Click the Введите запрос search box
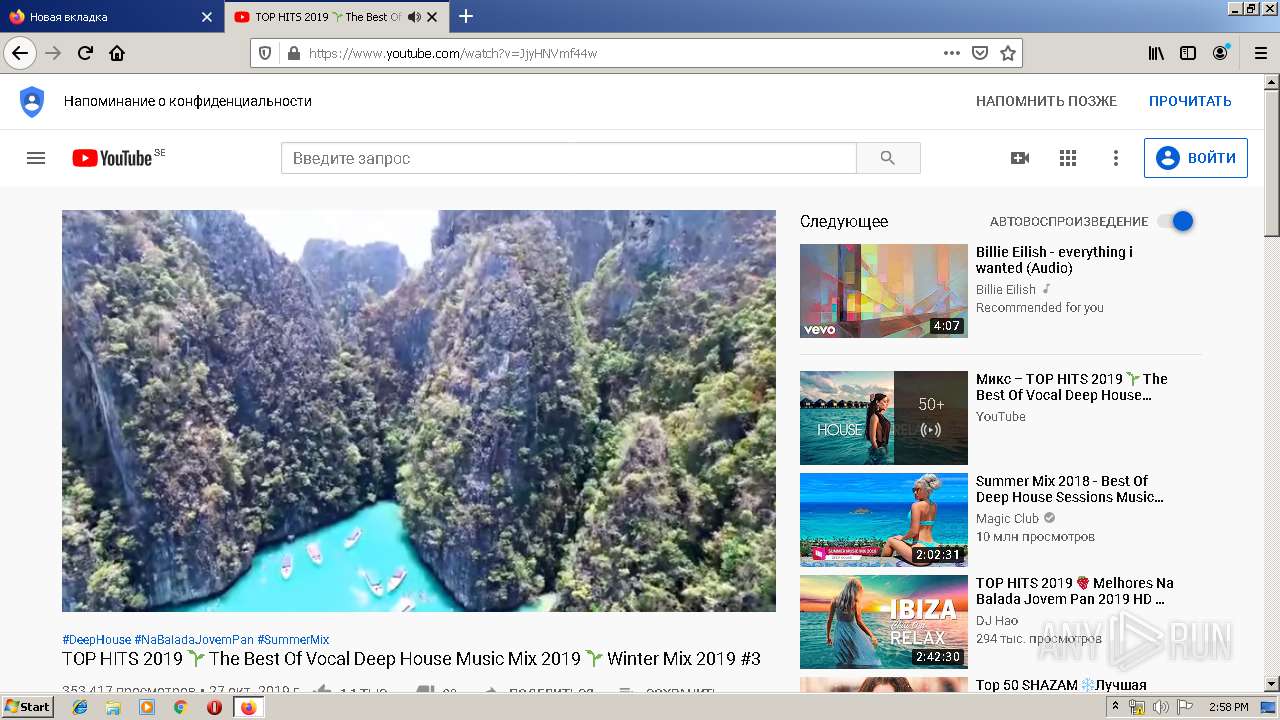 coord(568,158)
